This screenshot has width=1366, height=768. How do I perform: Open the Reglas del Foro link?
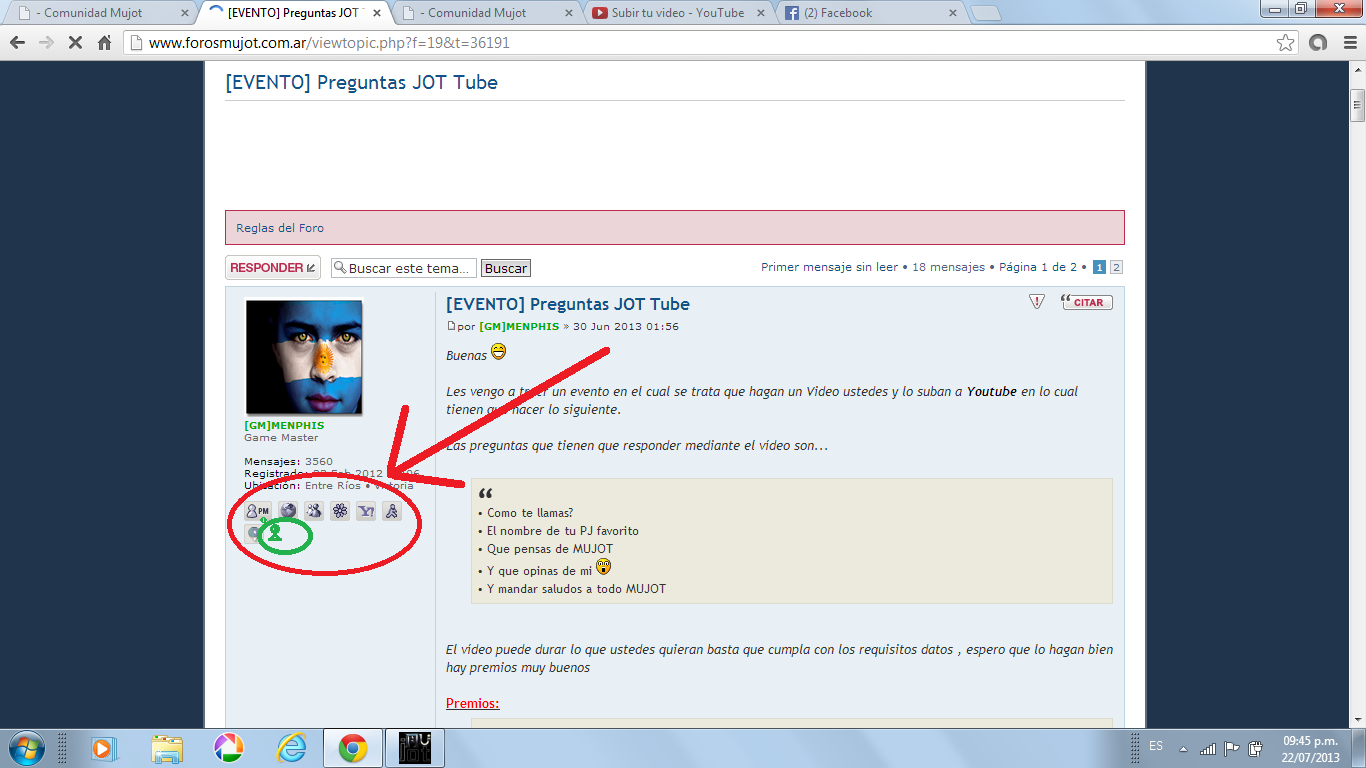pos(280,228)
